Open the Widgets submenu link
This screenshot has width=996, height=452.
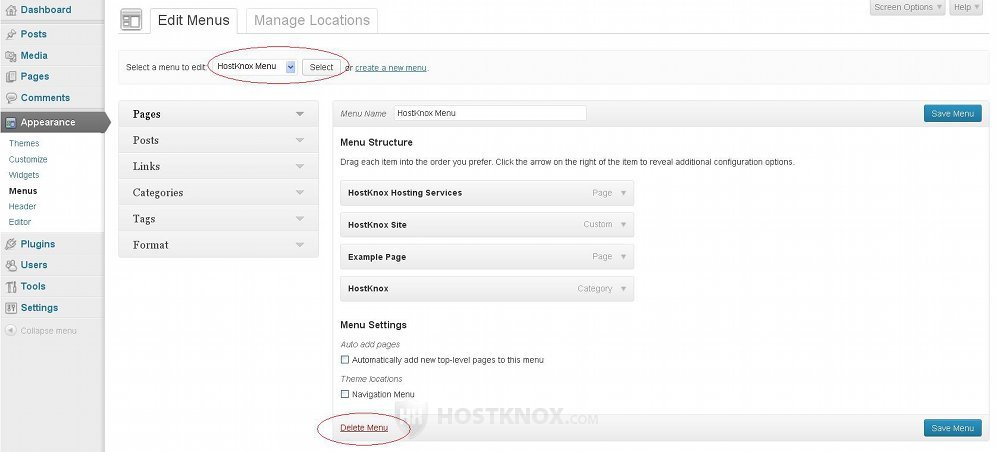[x=24, y=175]
